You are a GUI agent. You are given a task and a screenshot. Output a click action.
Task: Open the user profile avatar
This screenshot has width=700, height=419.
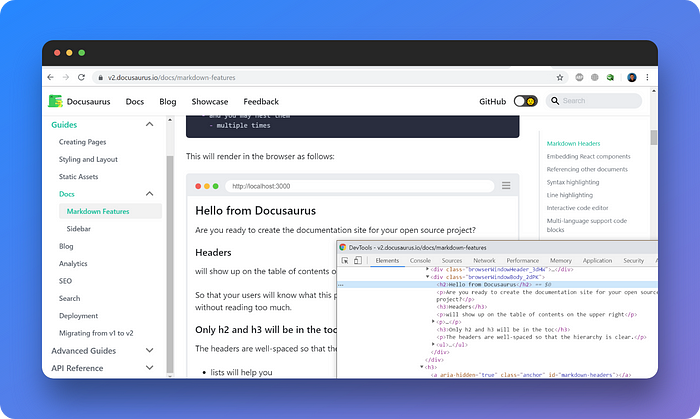632,77
